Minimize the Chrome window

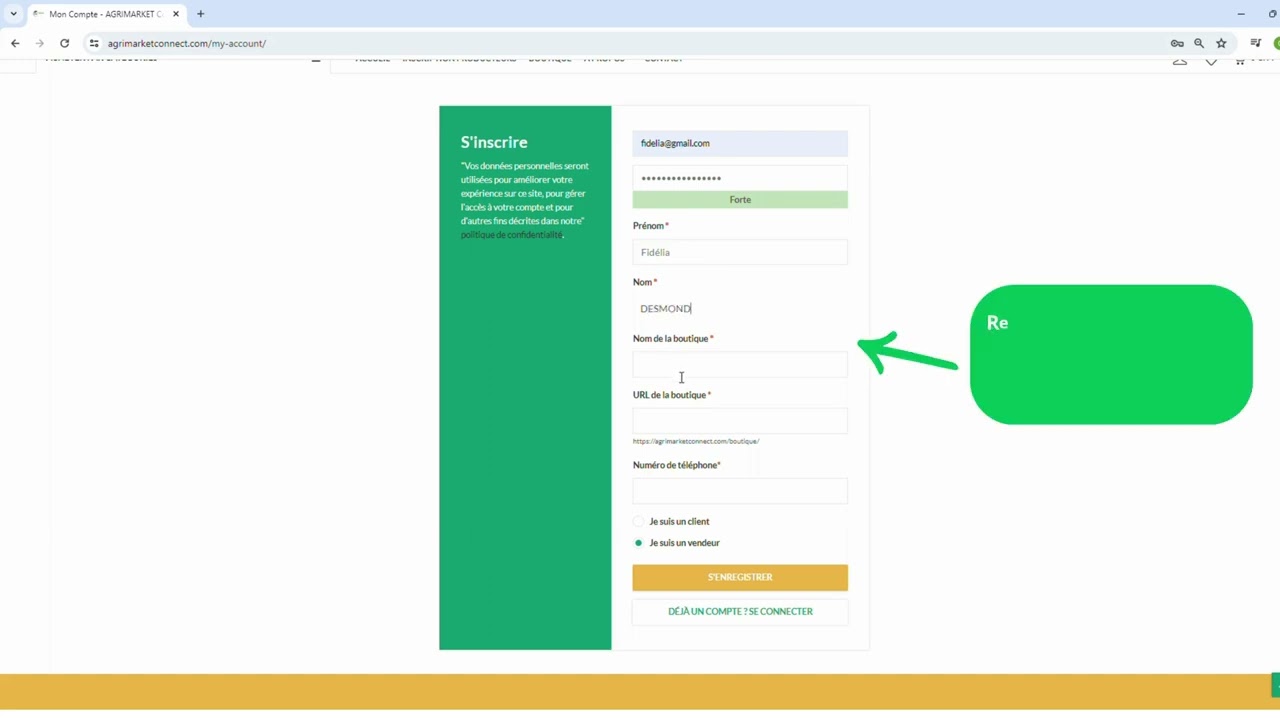coord(1241,14)
